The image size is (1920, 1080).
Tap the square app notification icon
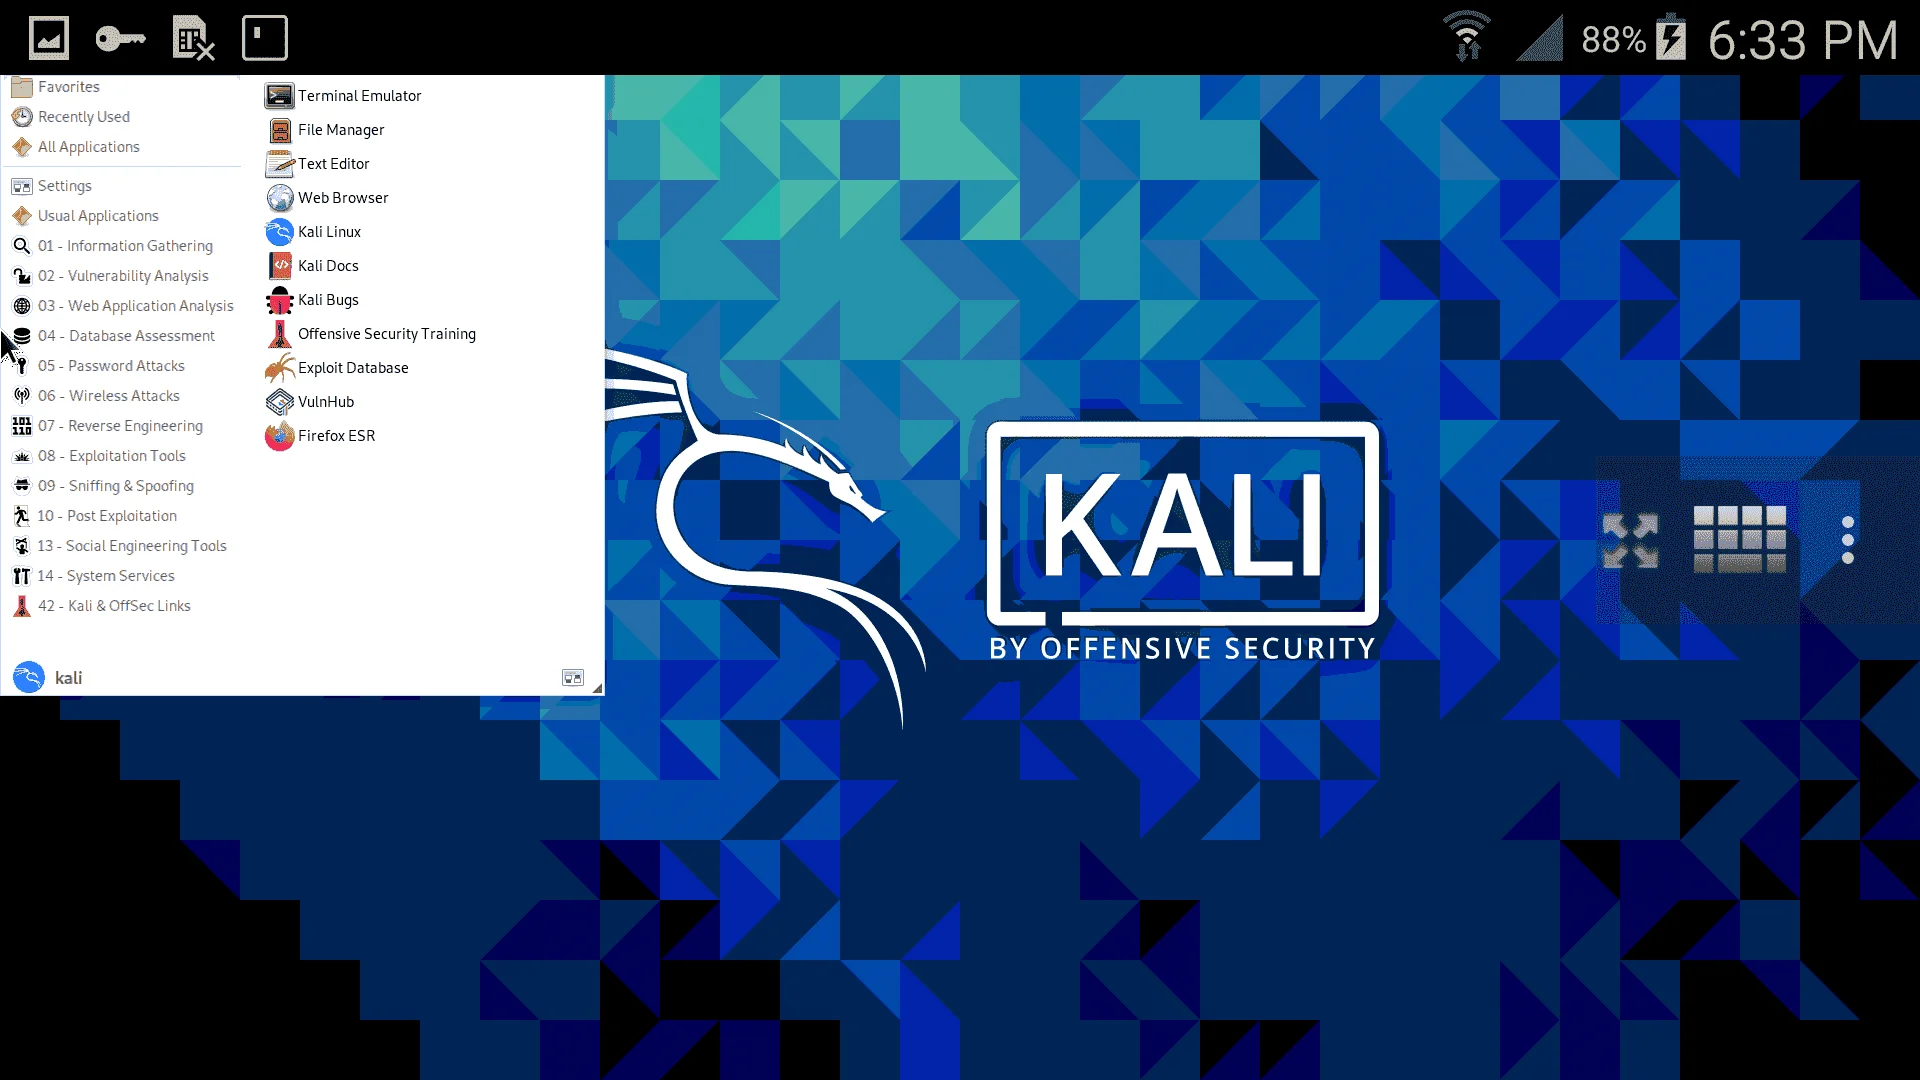tap(265, 38)
